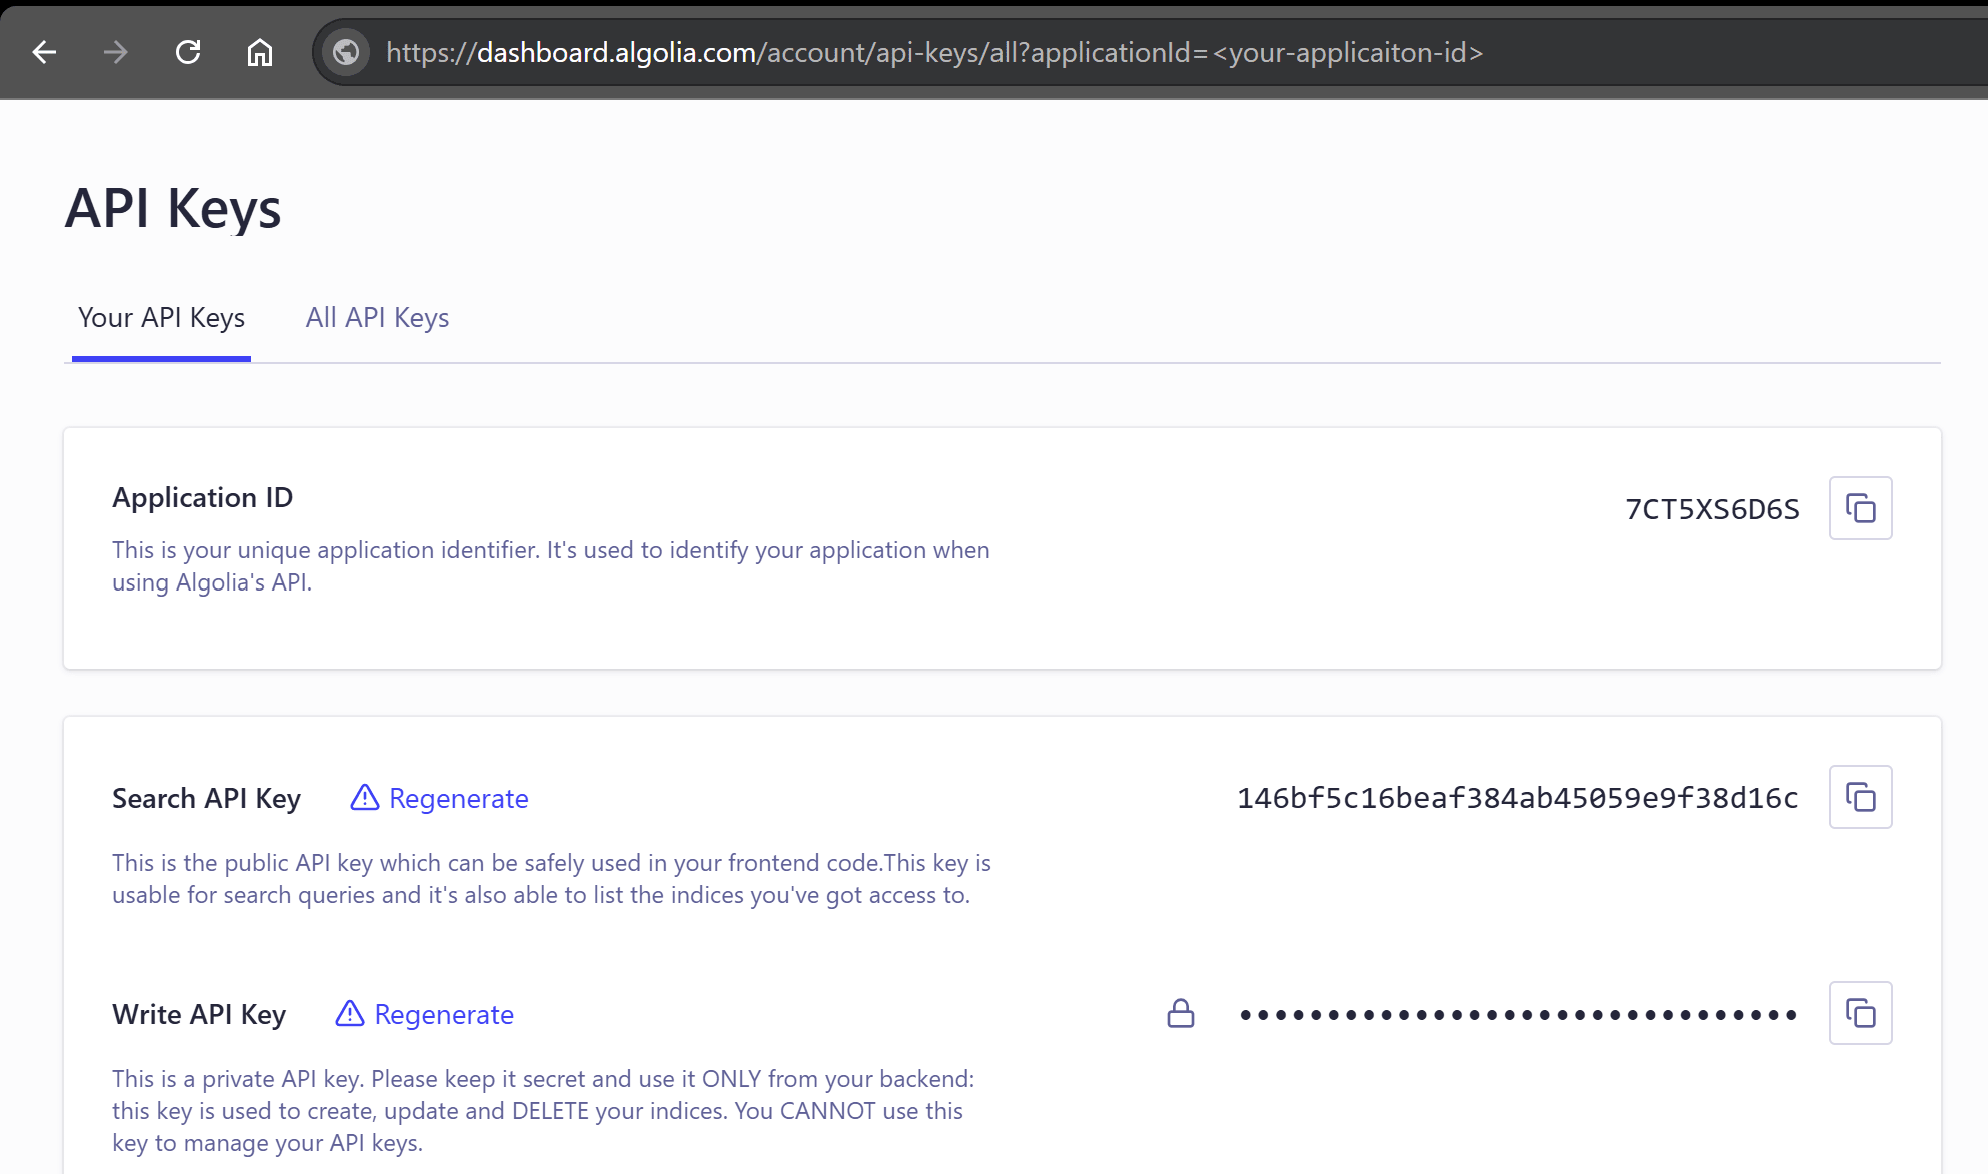Navigate back in browser history

[x=44, y=52]
